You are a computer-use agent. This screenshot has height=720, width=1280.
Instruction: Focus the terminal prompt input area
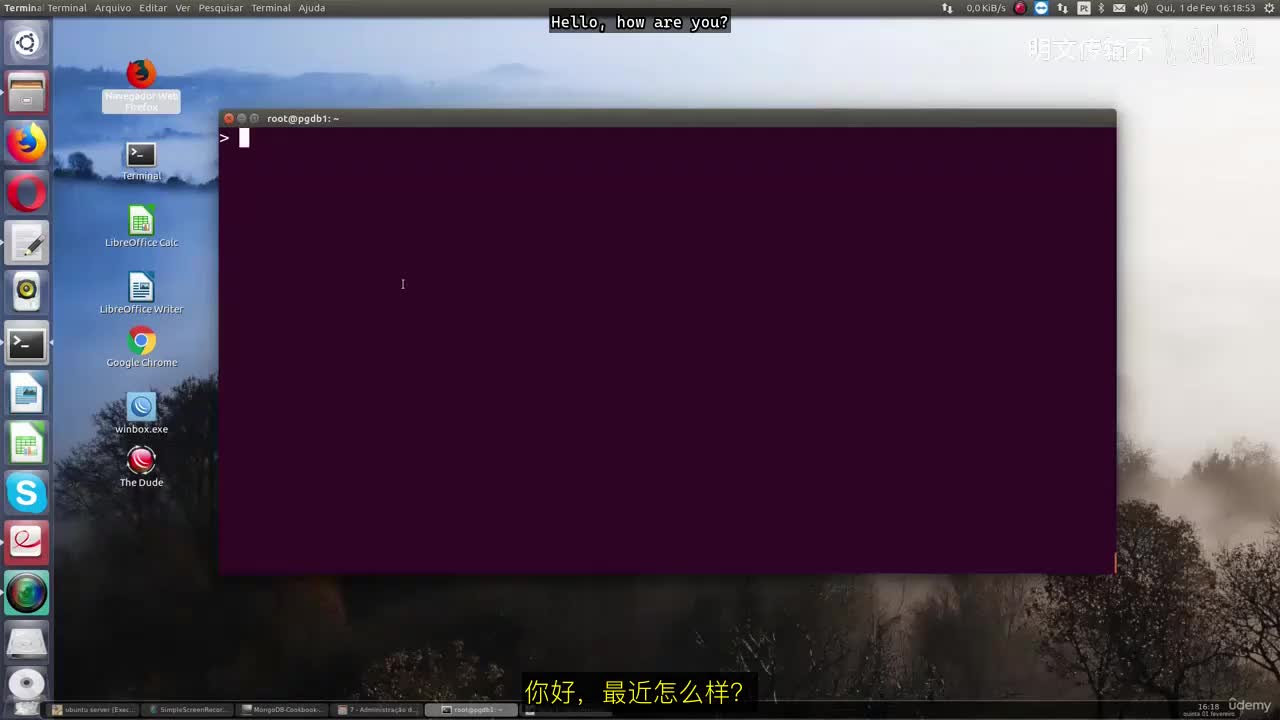tap(667, 350)
